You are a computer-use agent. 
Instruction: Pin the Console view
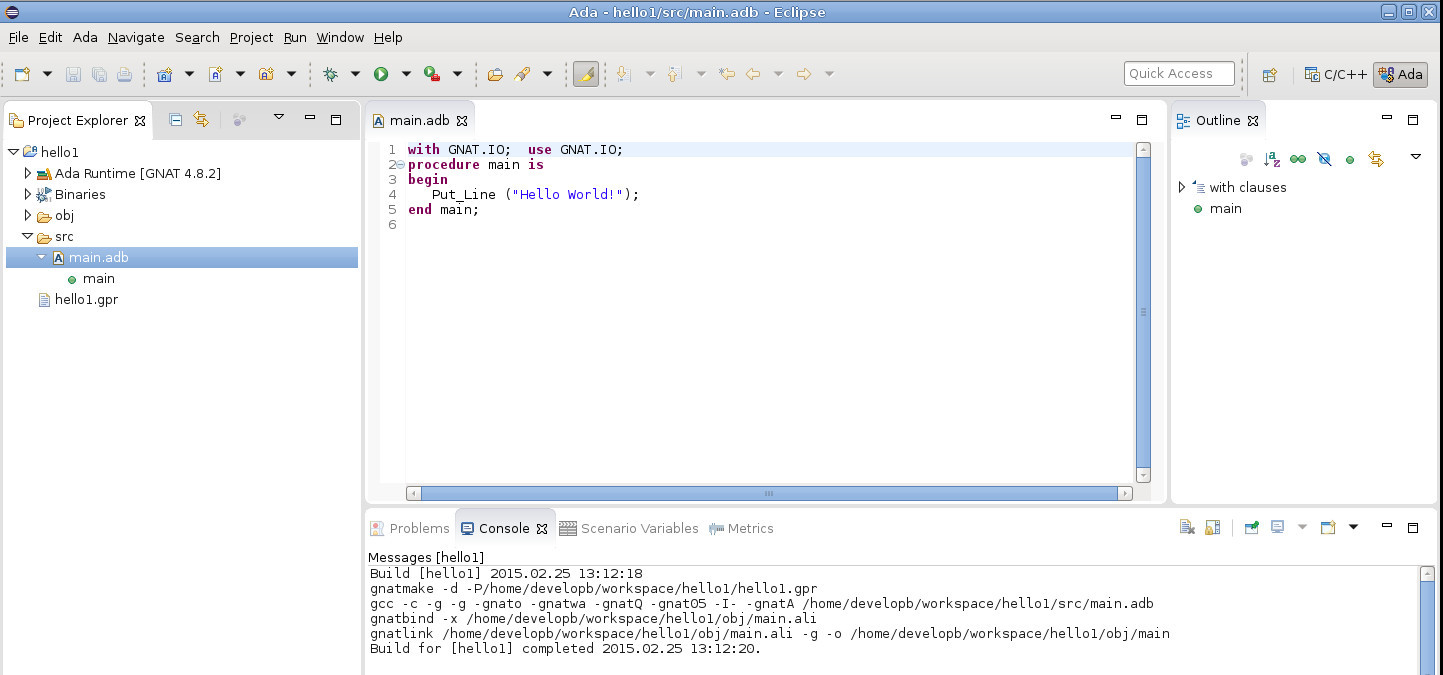1251,528
